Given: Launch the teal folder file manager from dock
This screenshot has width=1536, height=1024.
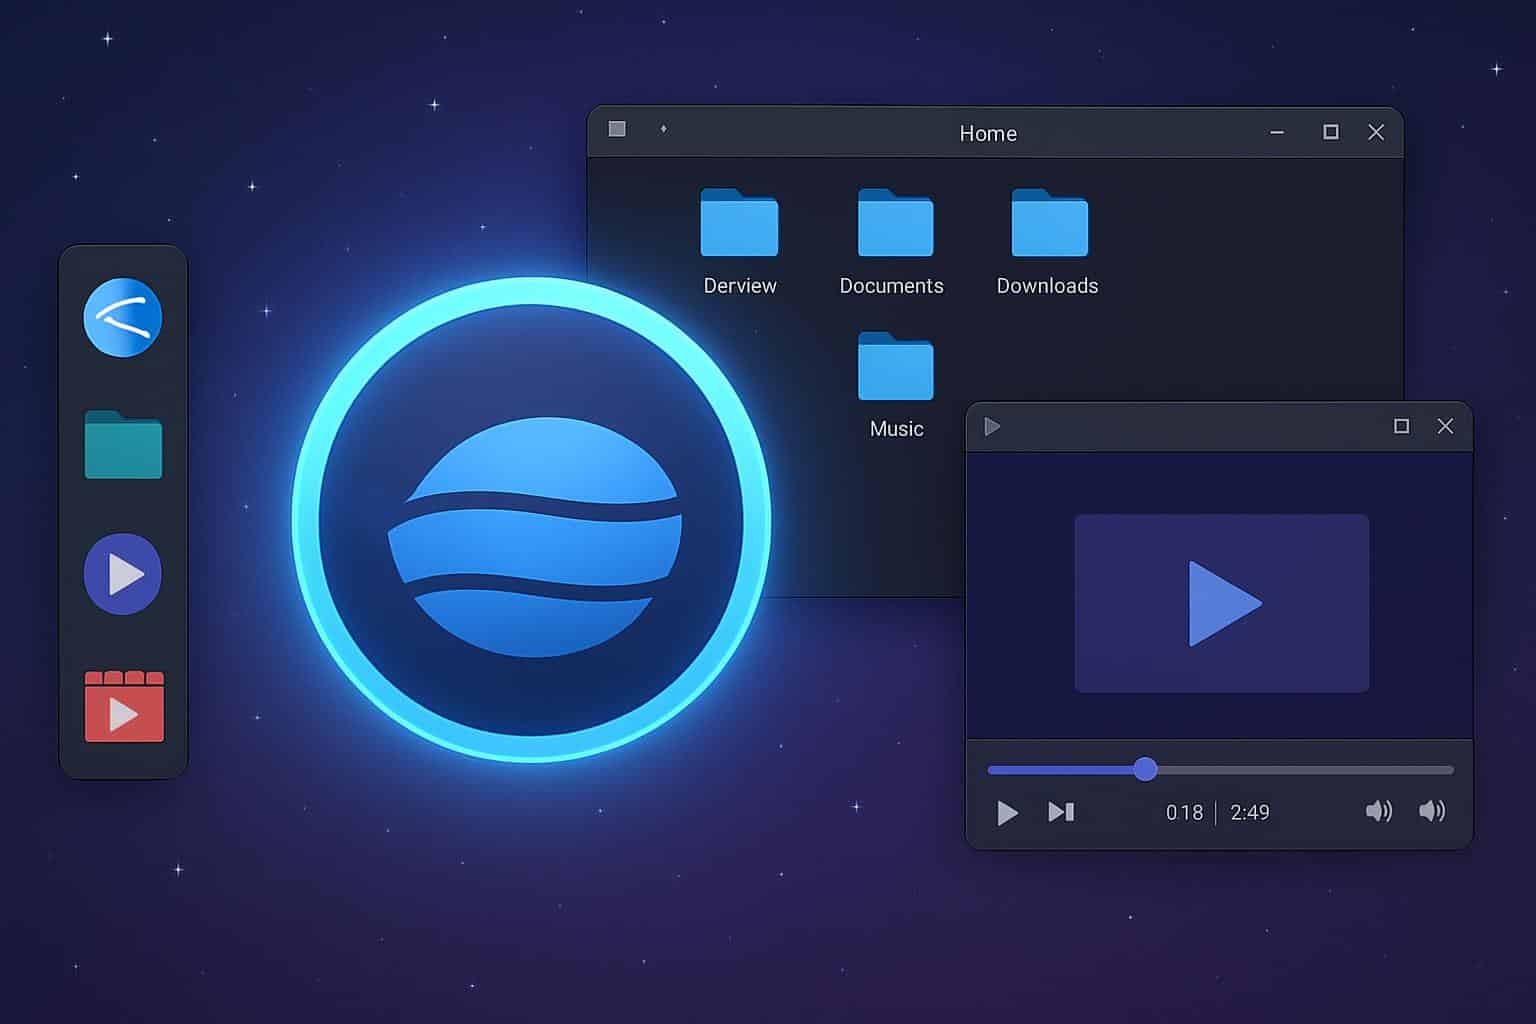Looking at the screenshot, I should tap(123, 446).
